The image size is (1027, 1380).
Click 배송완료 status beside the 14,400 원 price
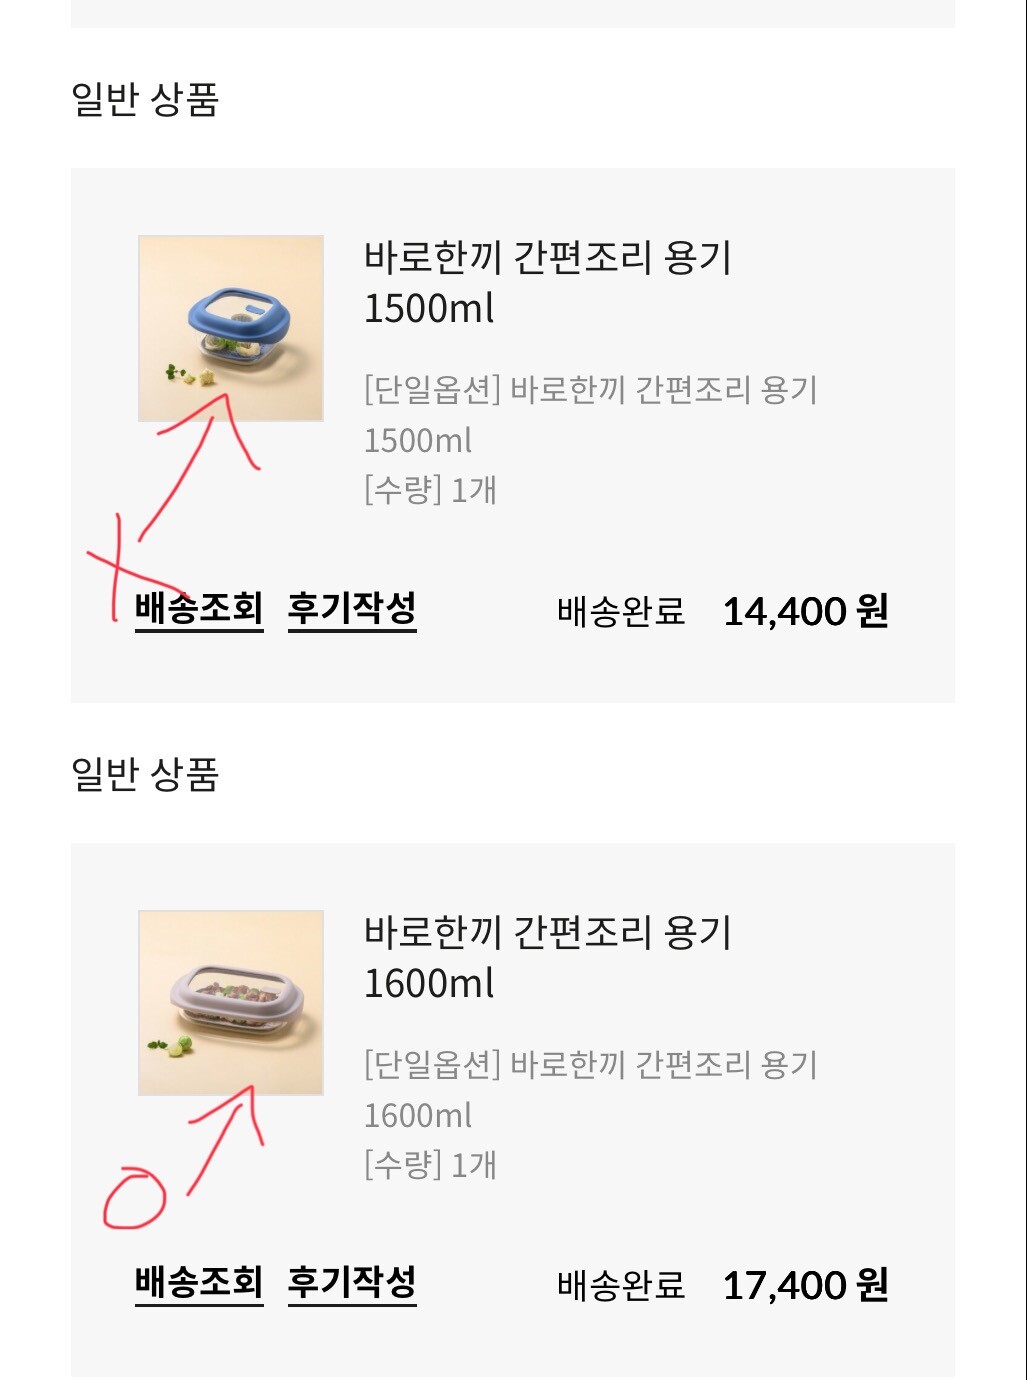coord(621,611)
